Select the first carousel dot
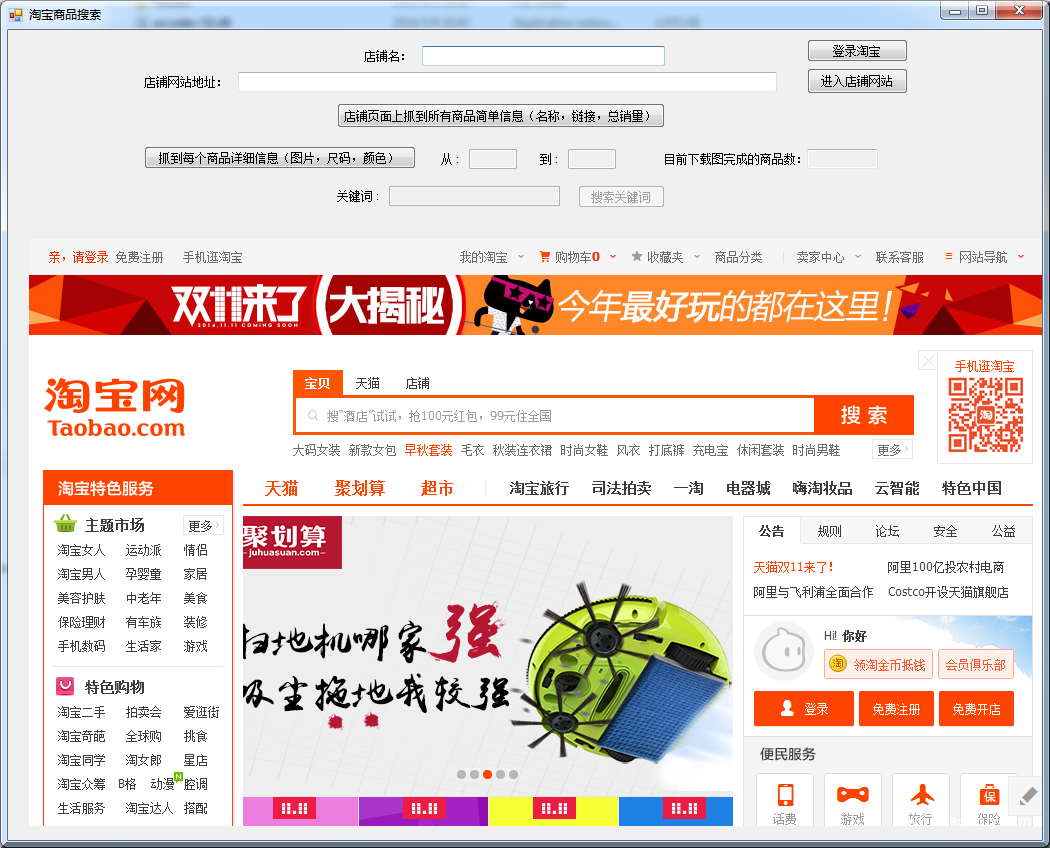 (x=461, y=774)
